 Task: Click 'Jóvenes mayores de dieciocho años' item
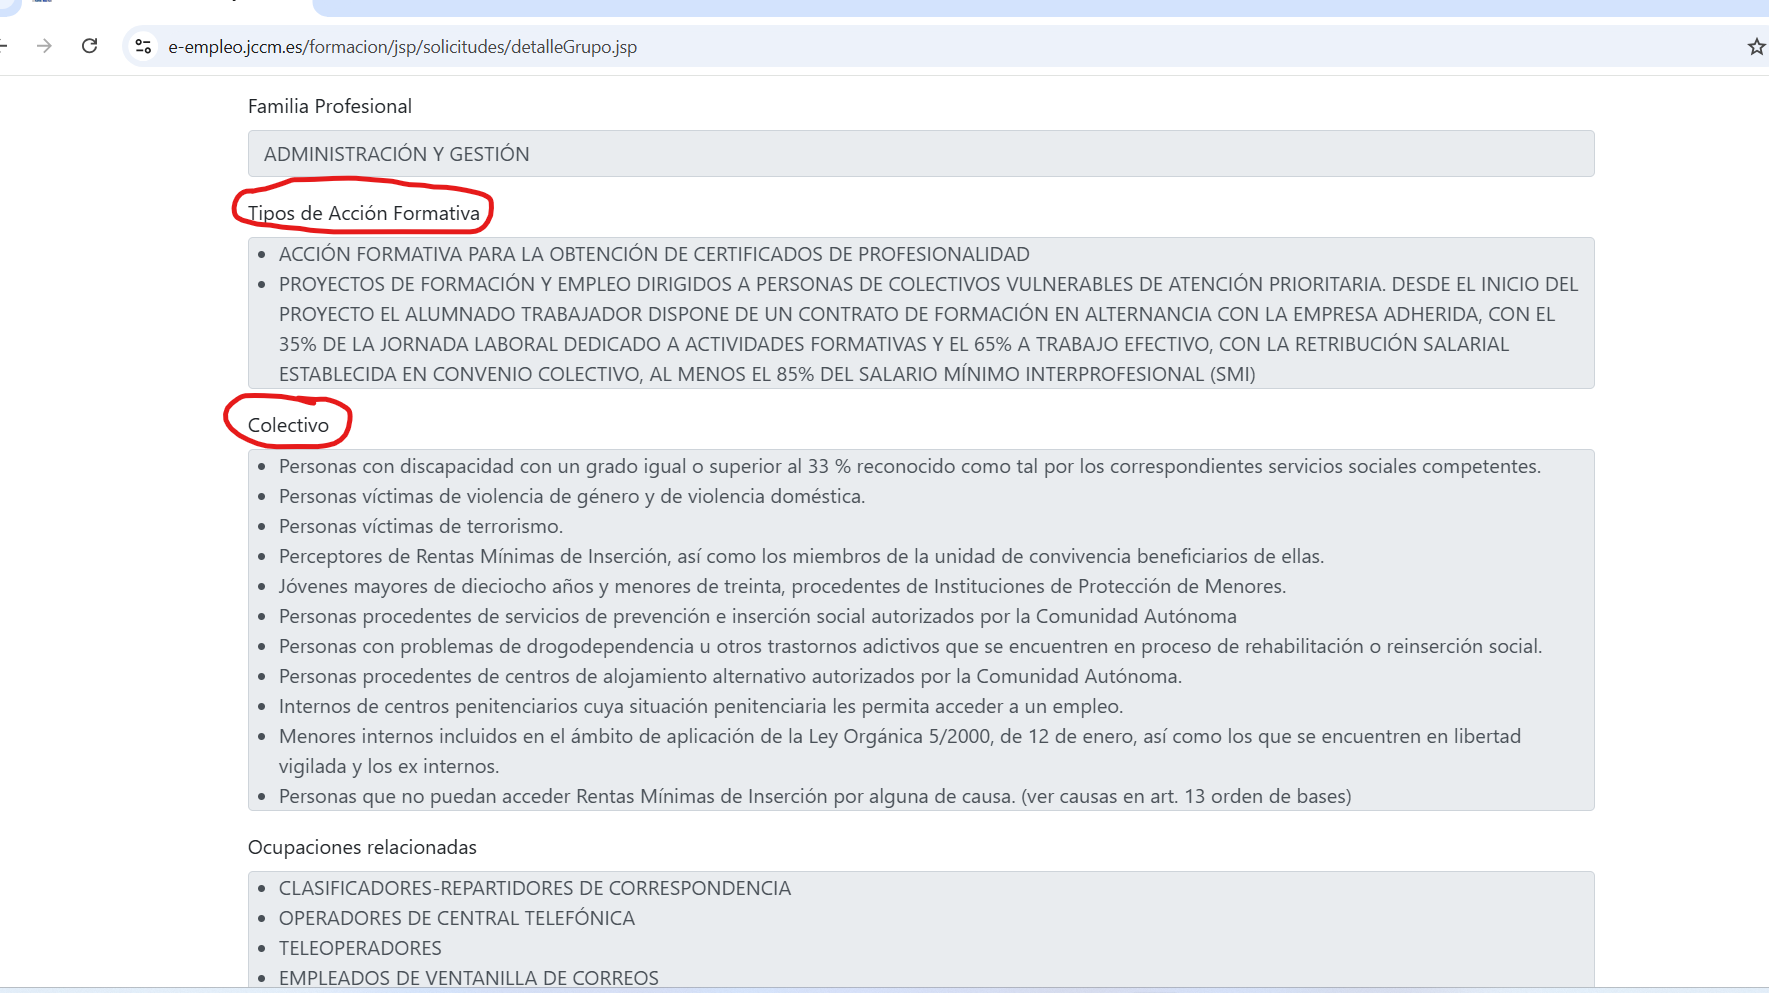click(x=783, y=586)
